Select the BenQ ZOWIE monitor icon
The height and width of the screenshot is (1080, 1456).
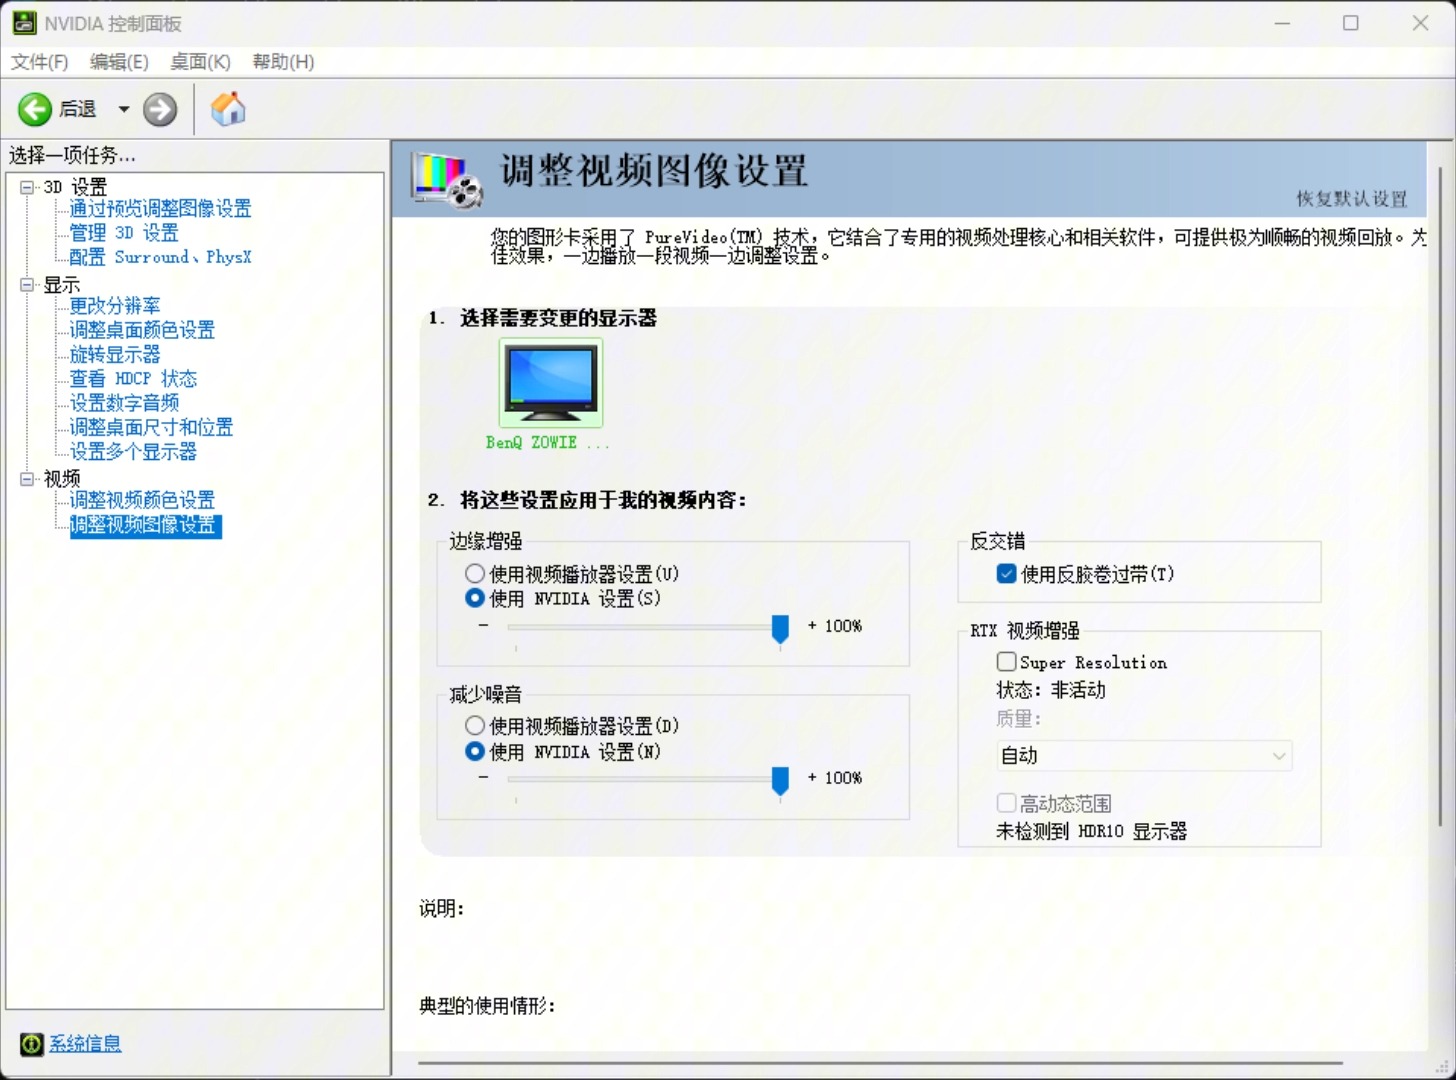pos(551,383)
